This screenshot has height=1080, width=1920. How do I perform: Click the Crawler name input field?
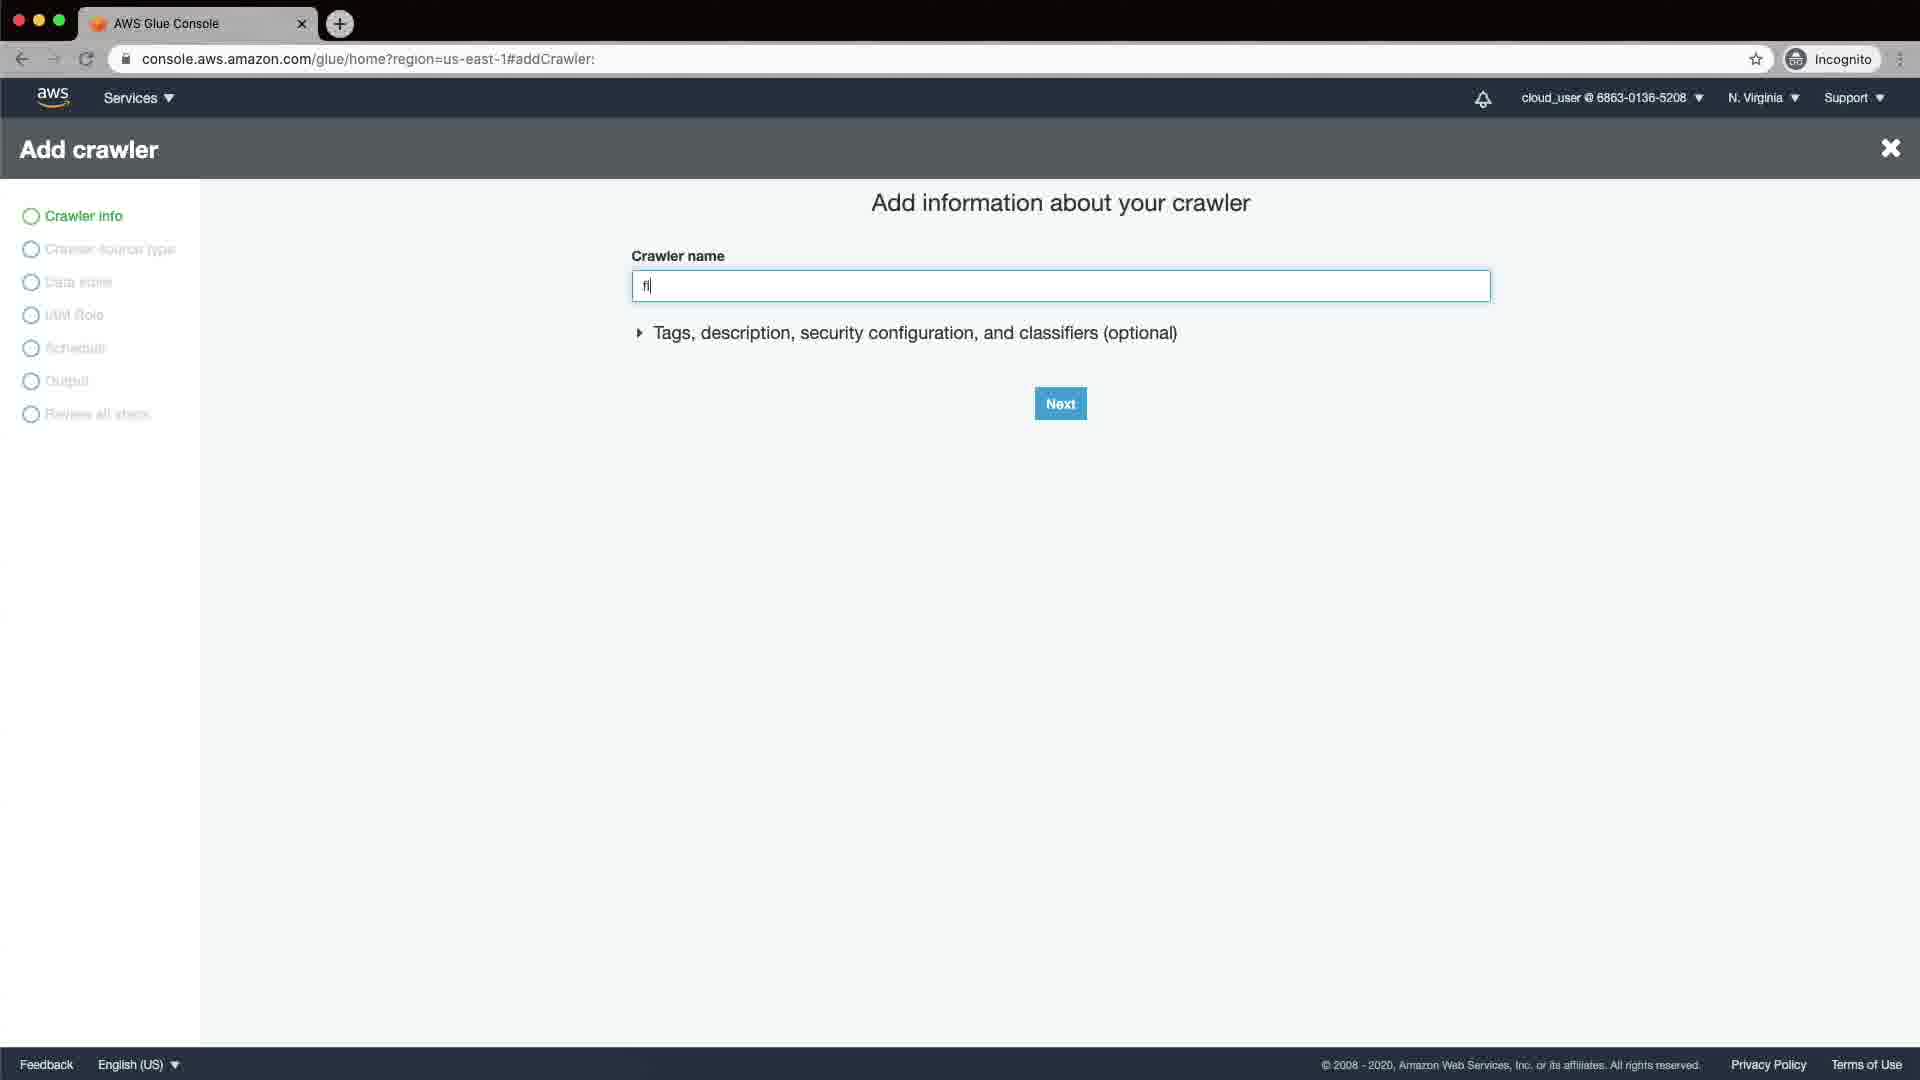1060,286
